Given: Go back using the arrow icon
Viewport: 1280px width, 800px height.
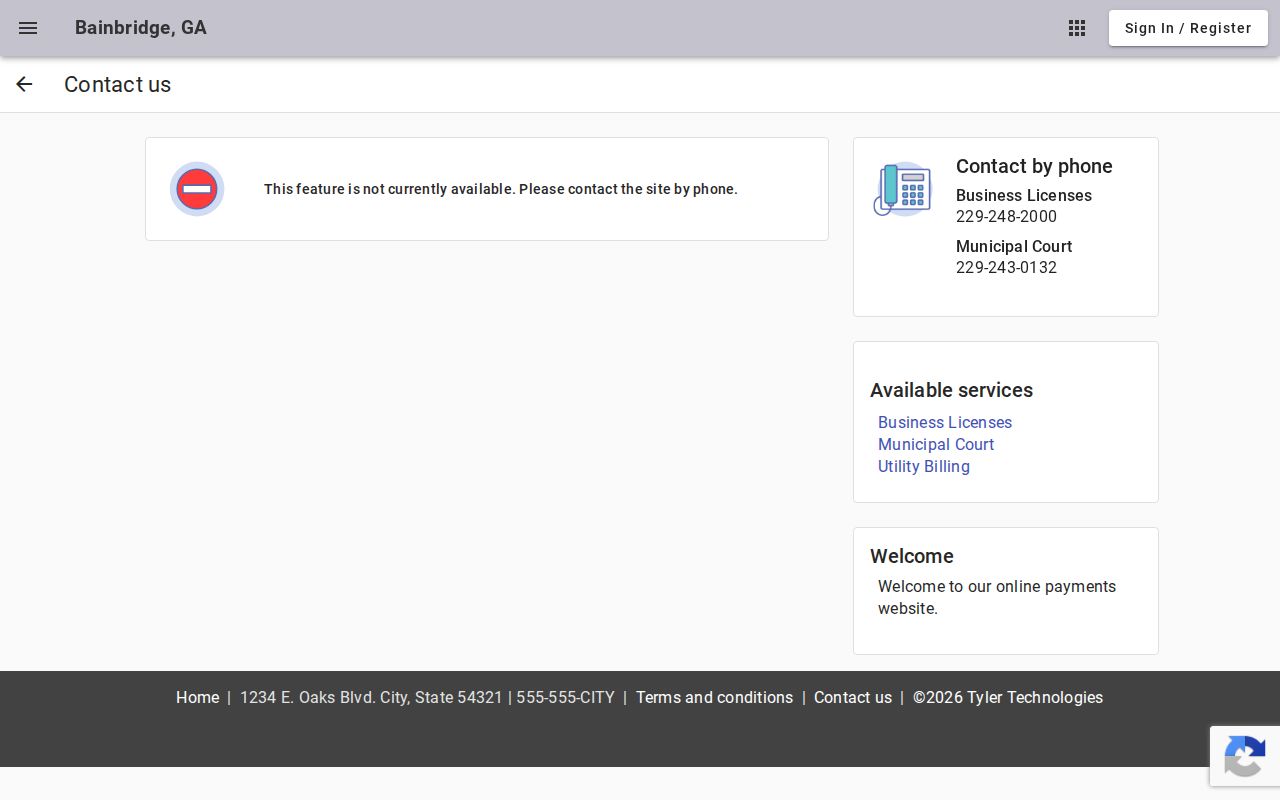Looking at the screenshot, I should pos(24,84).
